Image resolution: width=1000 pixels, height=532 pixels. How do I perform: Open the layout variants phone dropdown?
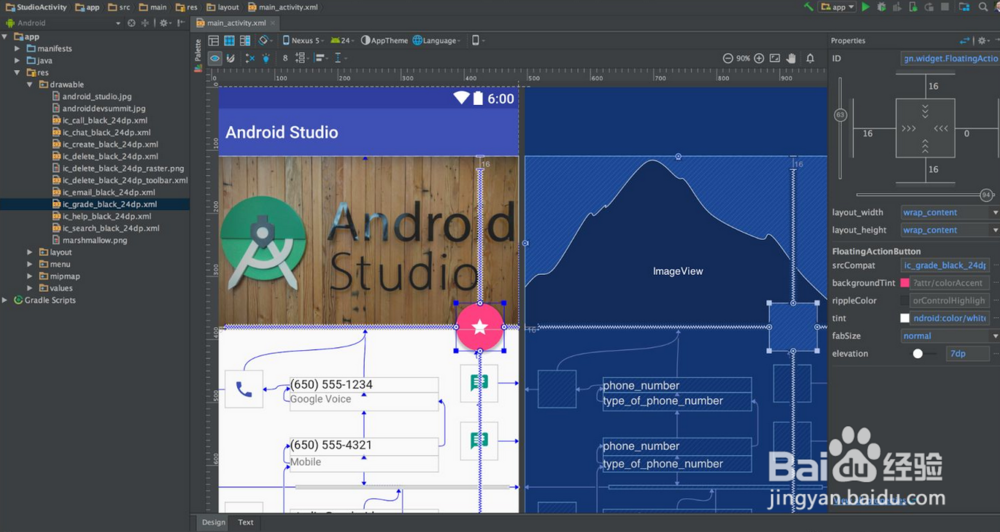click(478, 41)
